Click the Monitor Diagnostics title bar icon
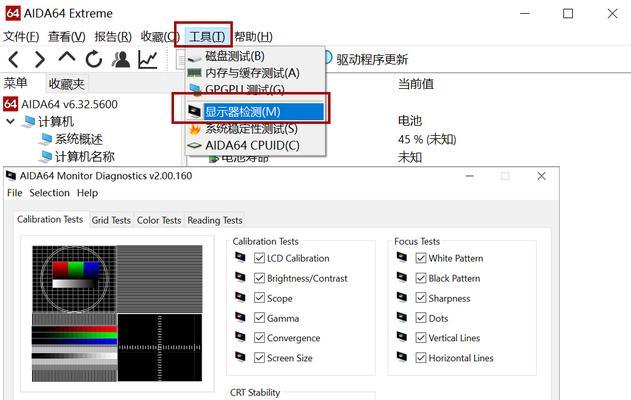The height and width of the screenshot is (400, 631). (11, 176)
